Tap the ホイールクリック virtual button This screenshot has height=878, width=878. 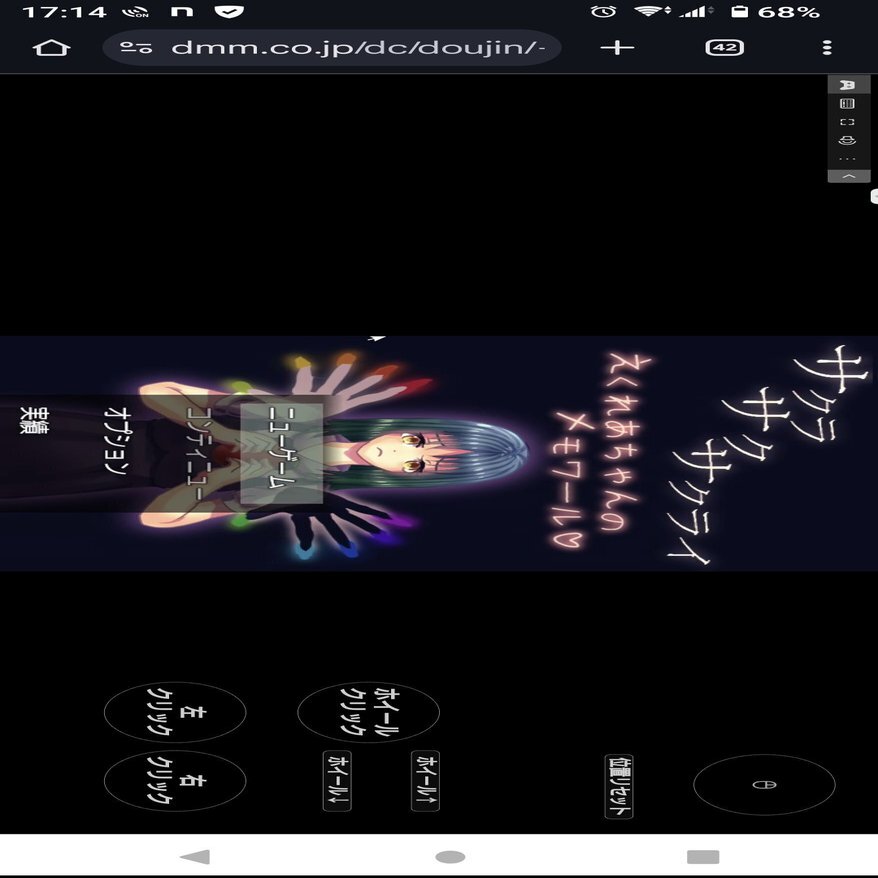point(368,712)
